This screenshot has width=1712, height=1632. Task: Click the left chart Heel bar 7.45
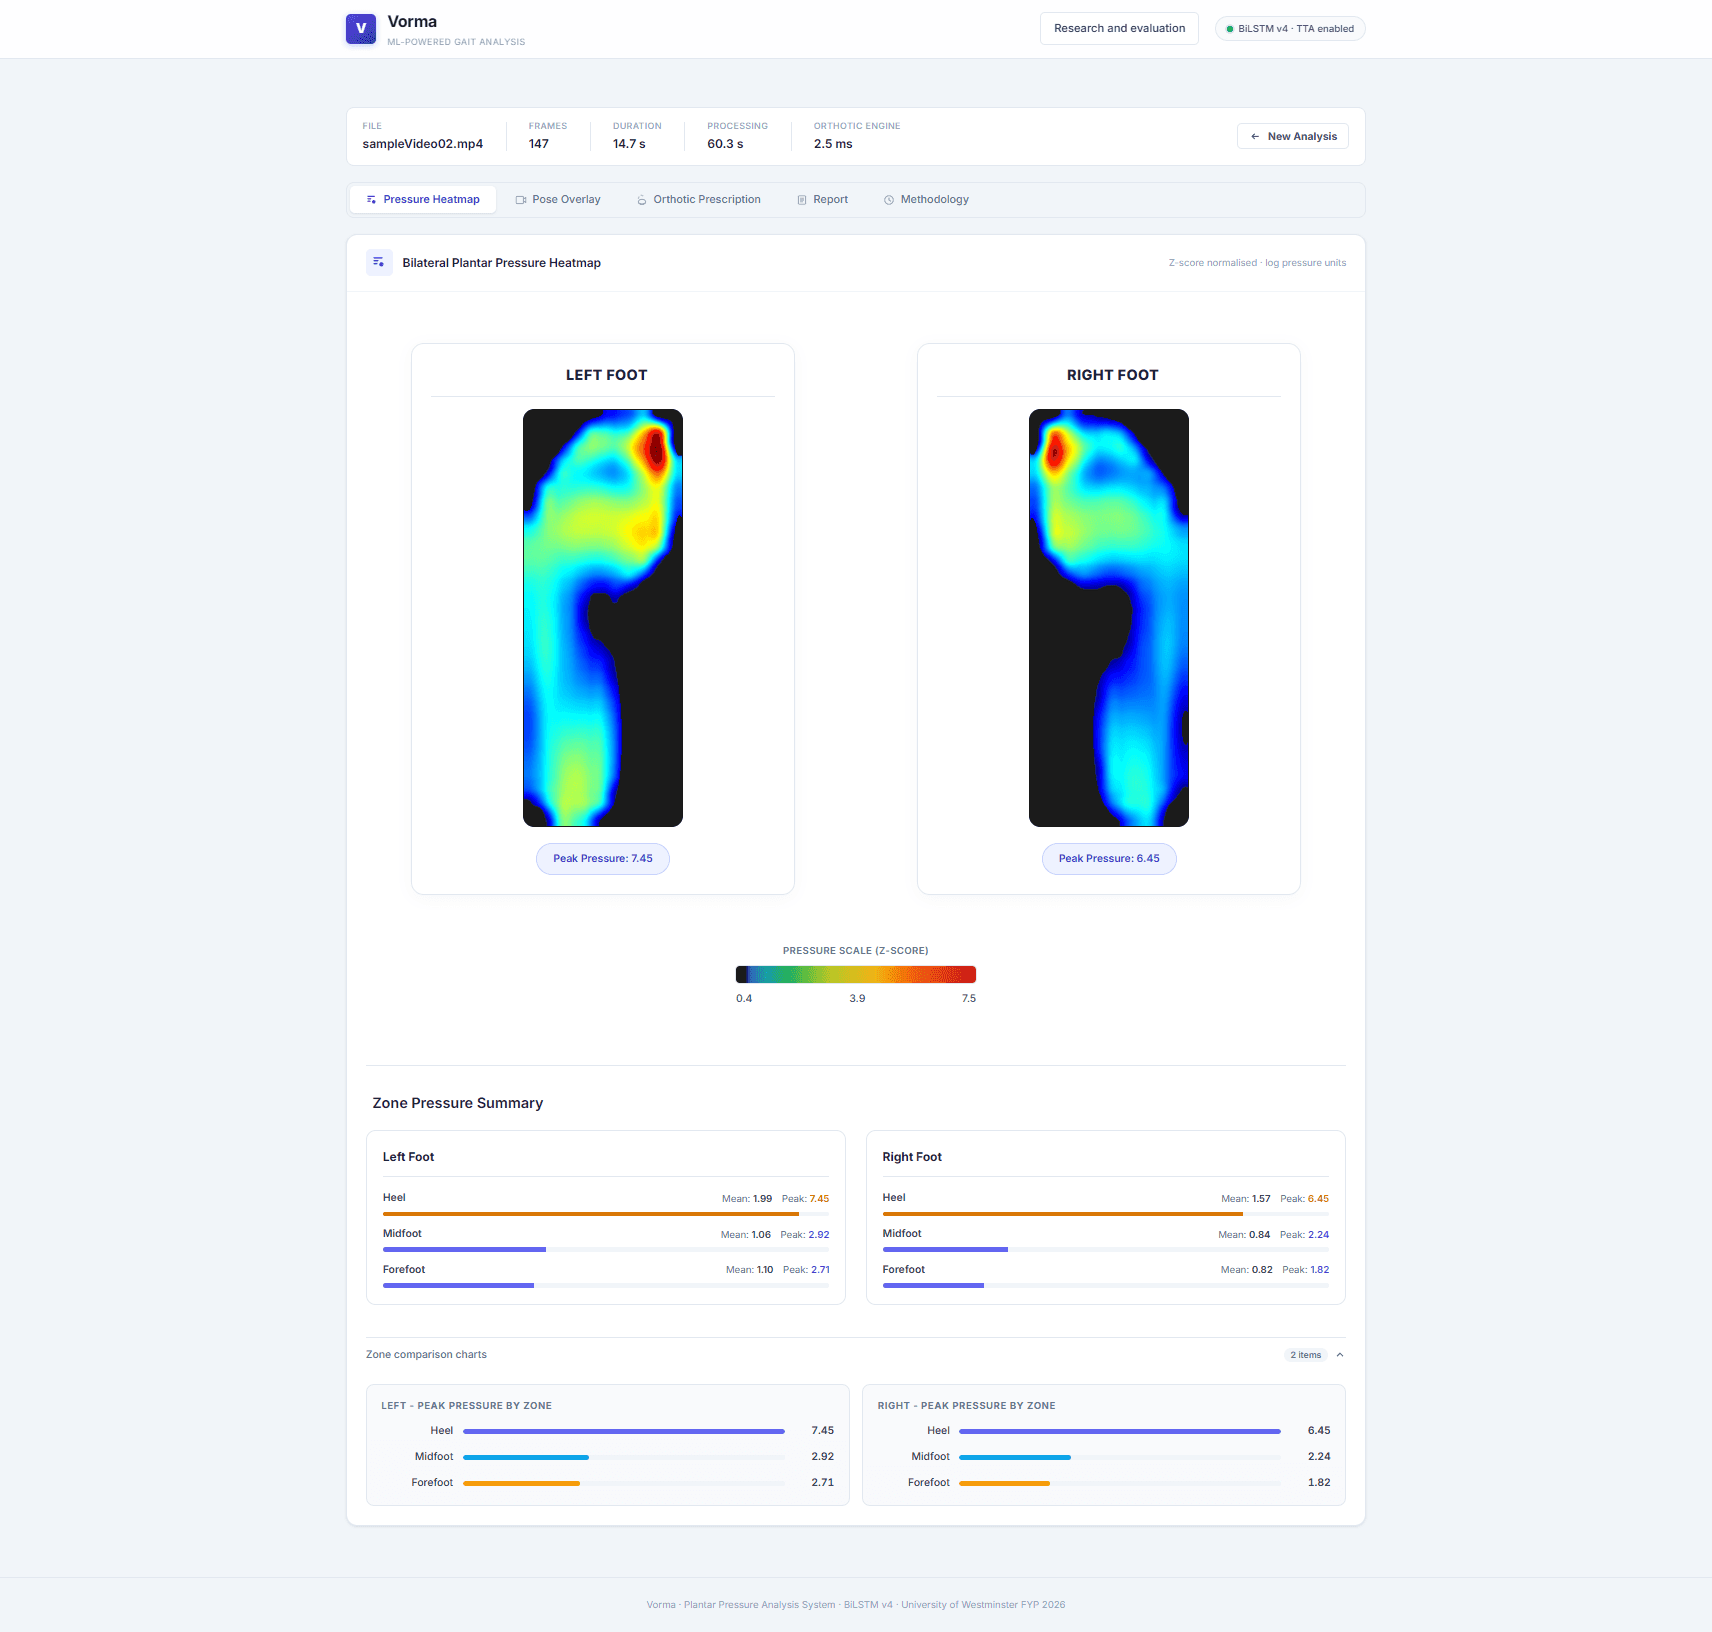tap(624, 1432)
